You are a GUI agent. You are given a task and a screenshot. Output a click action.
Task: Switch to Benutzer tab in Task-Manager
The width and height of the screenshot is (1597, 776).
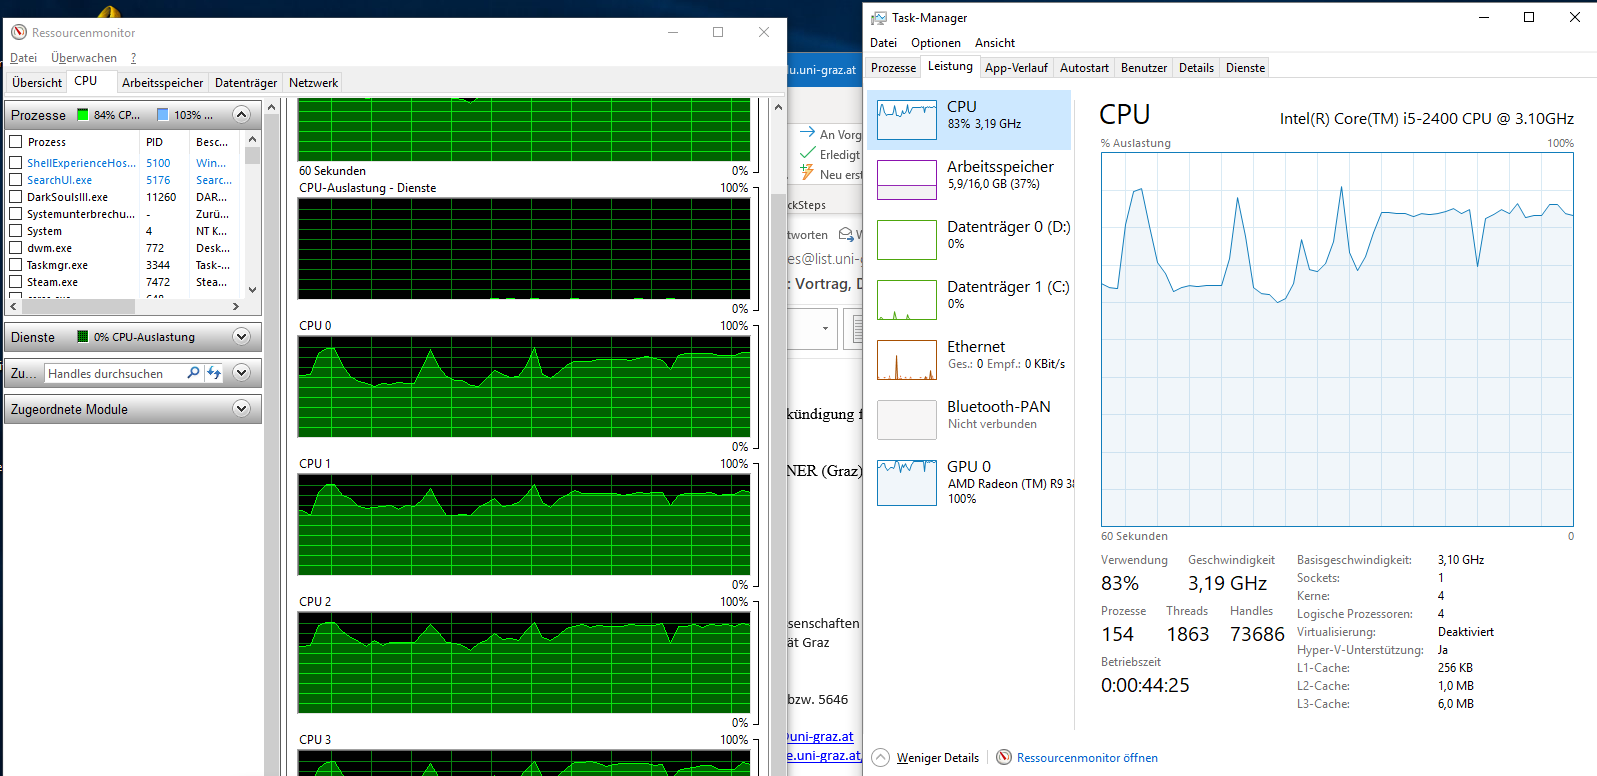pos(1144,68)
